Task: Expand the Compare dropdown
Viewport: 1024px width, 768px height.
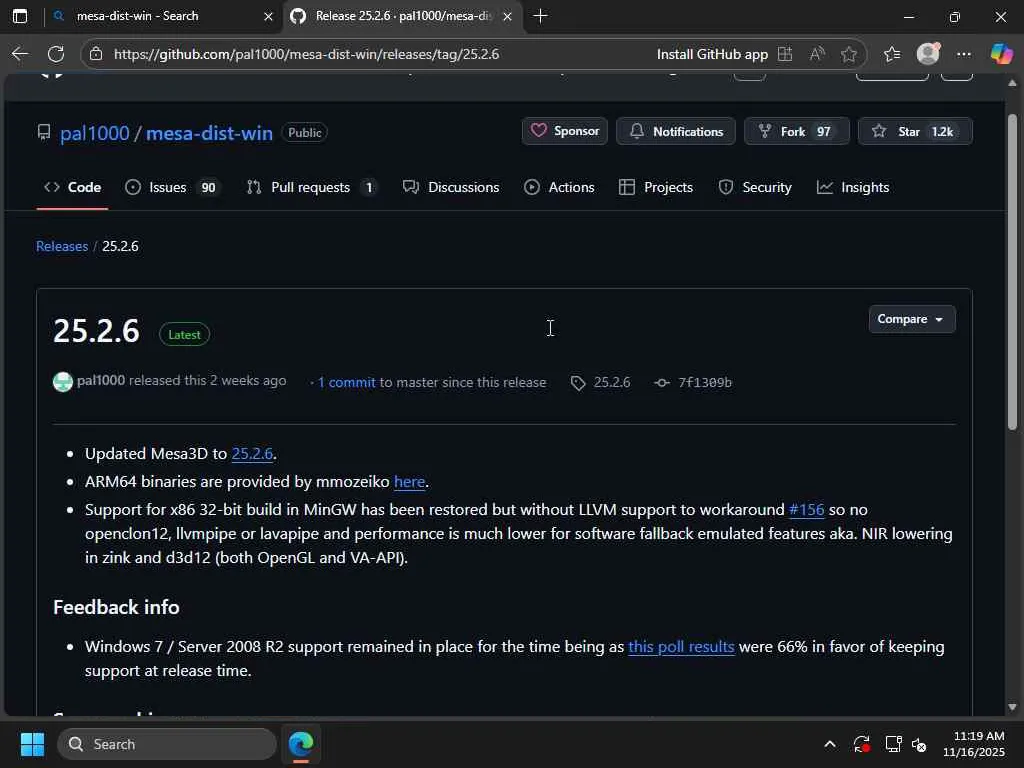Action: click(x=912, y=319)
